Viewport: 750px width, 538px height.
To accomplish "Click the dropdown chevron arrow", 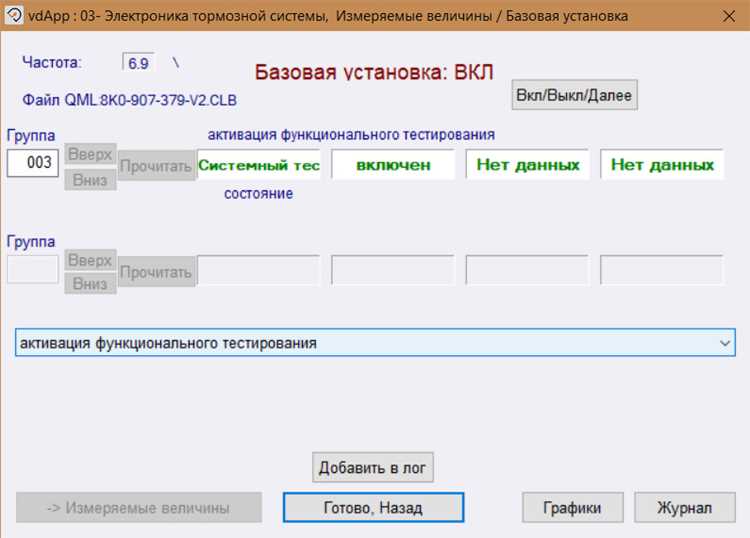I will 725,343.
